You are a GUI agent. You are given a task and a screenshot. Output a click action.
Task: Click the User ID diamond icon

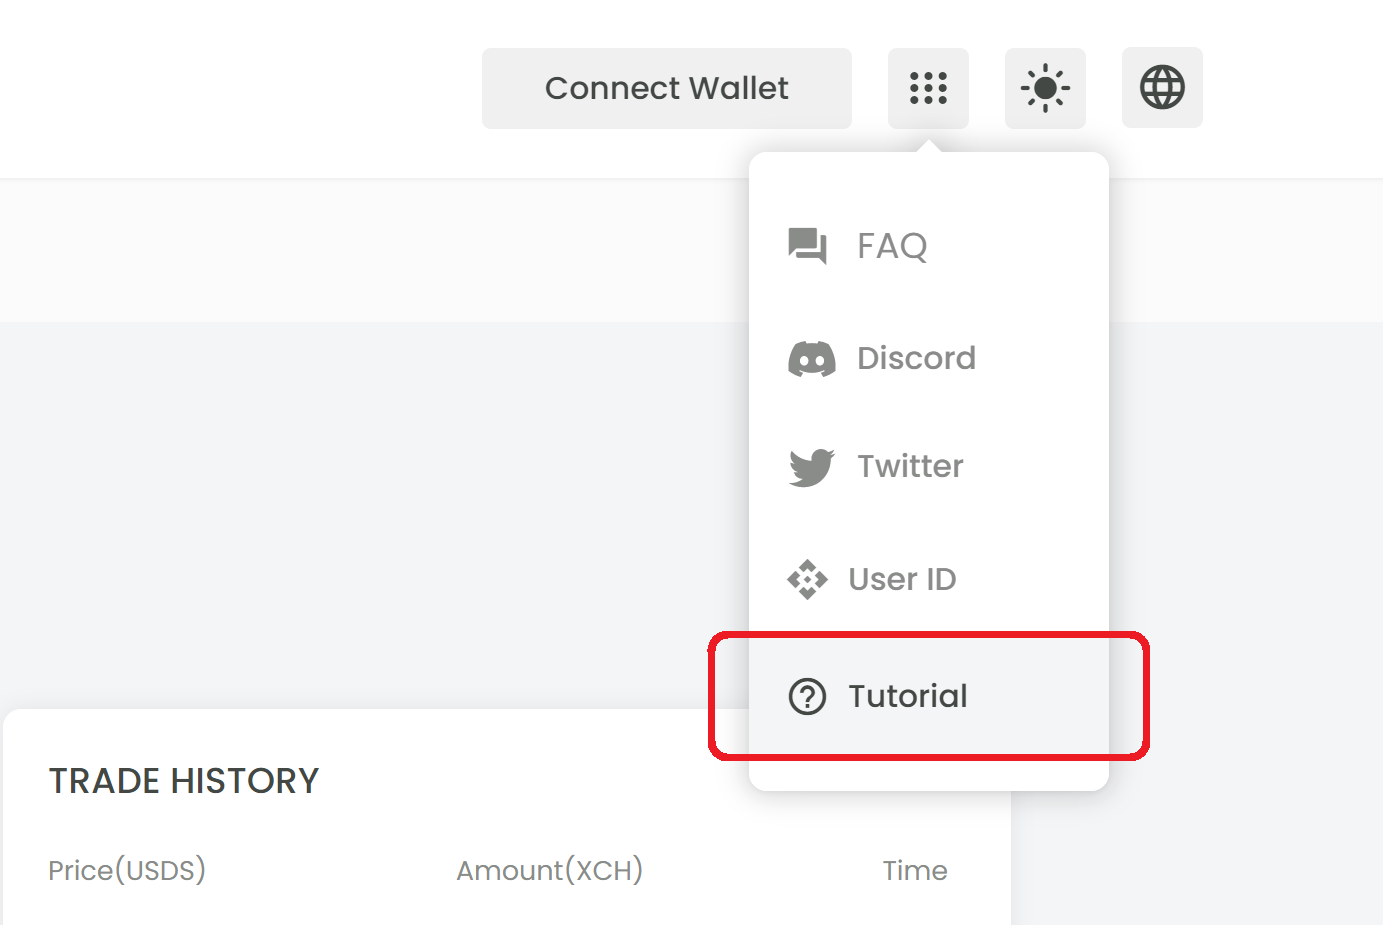click(807, 580)
